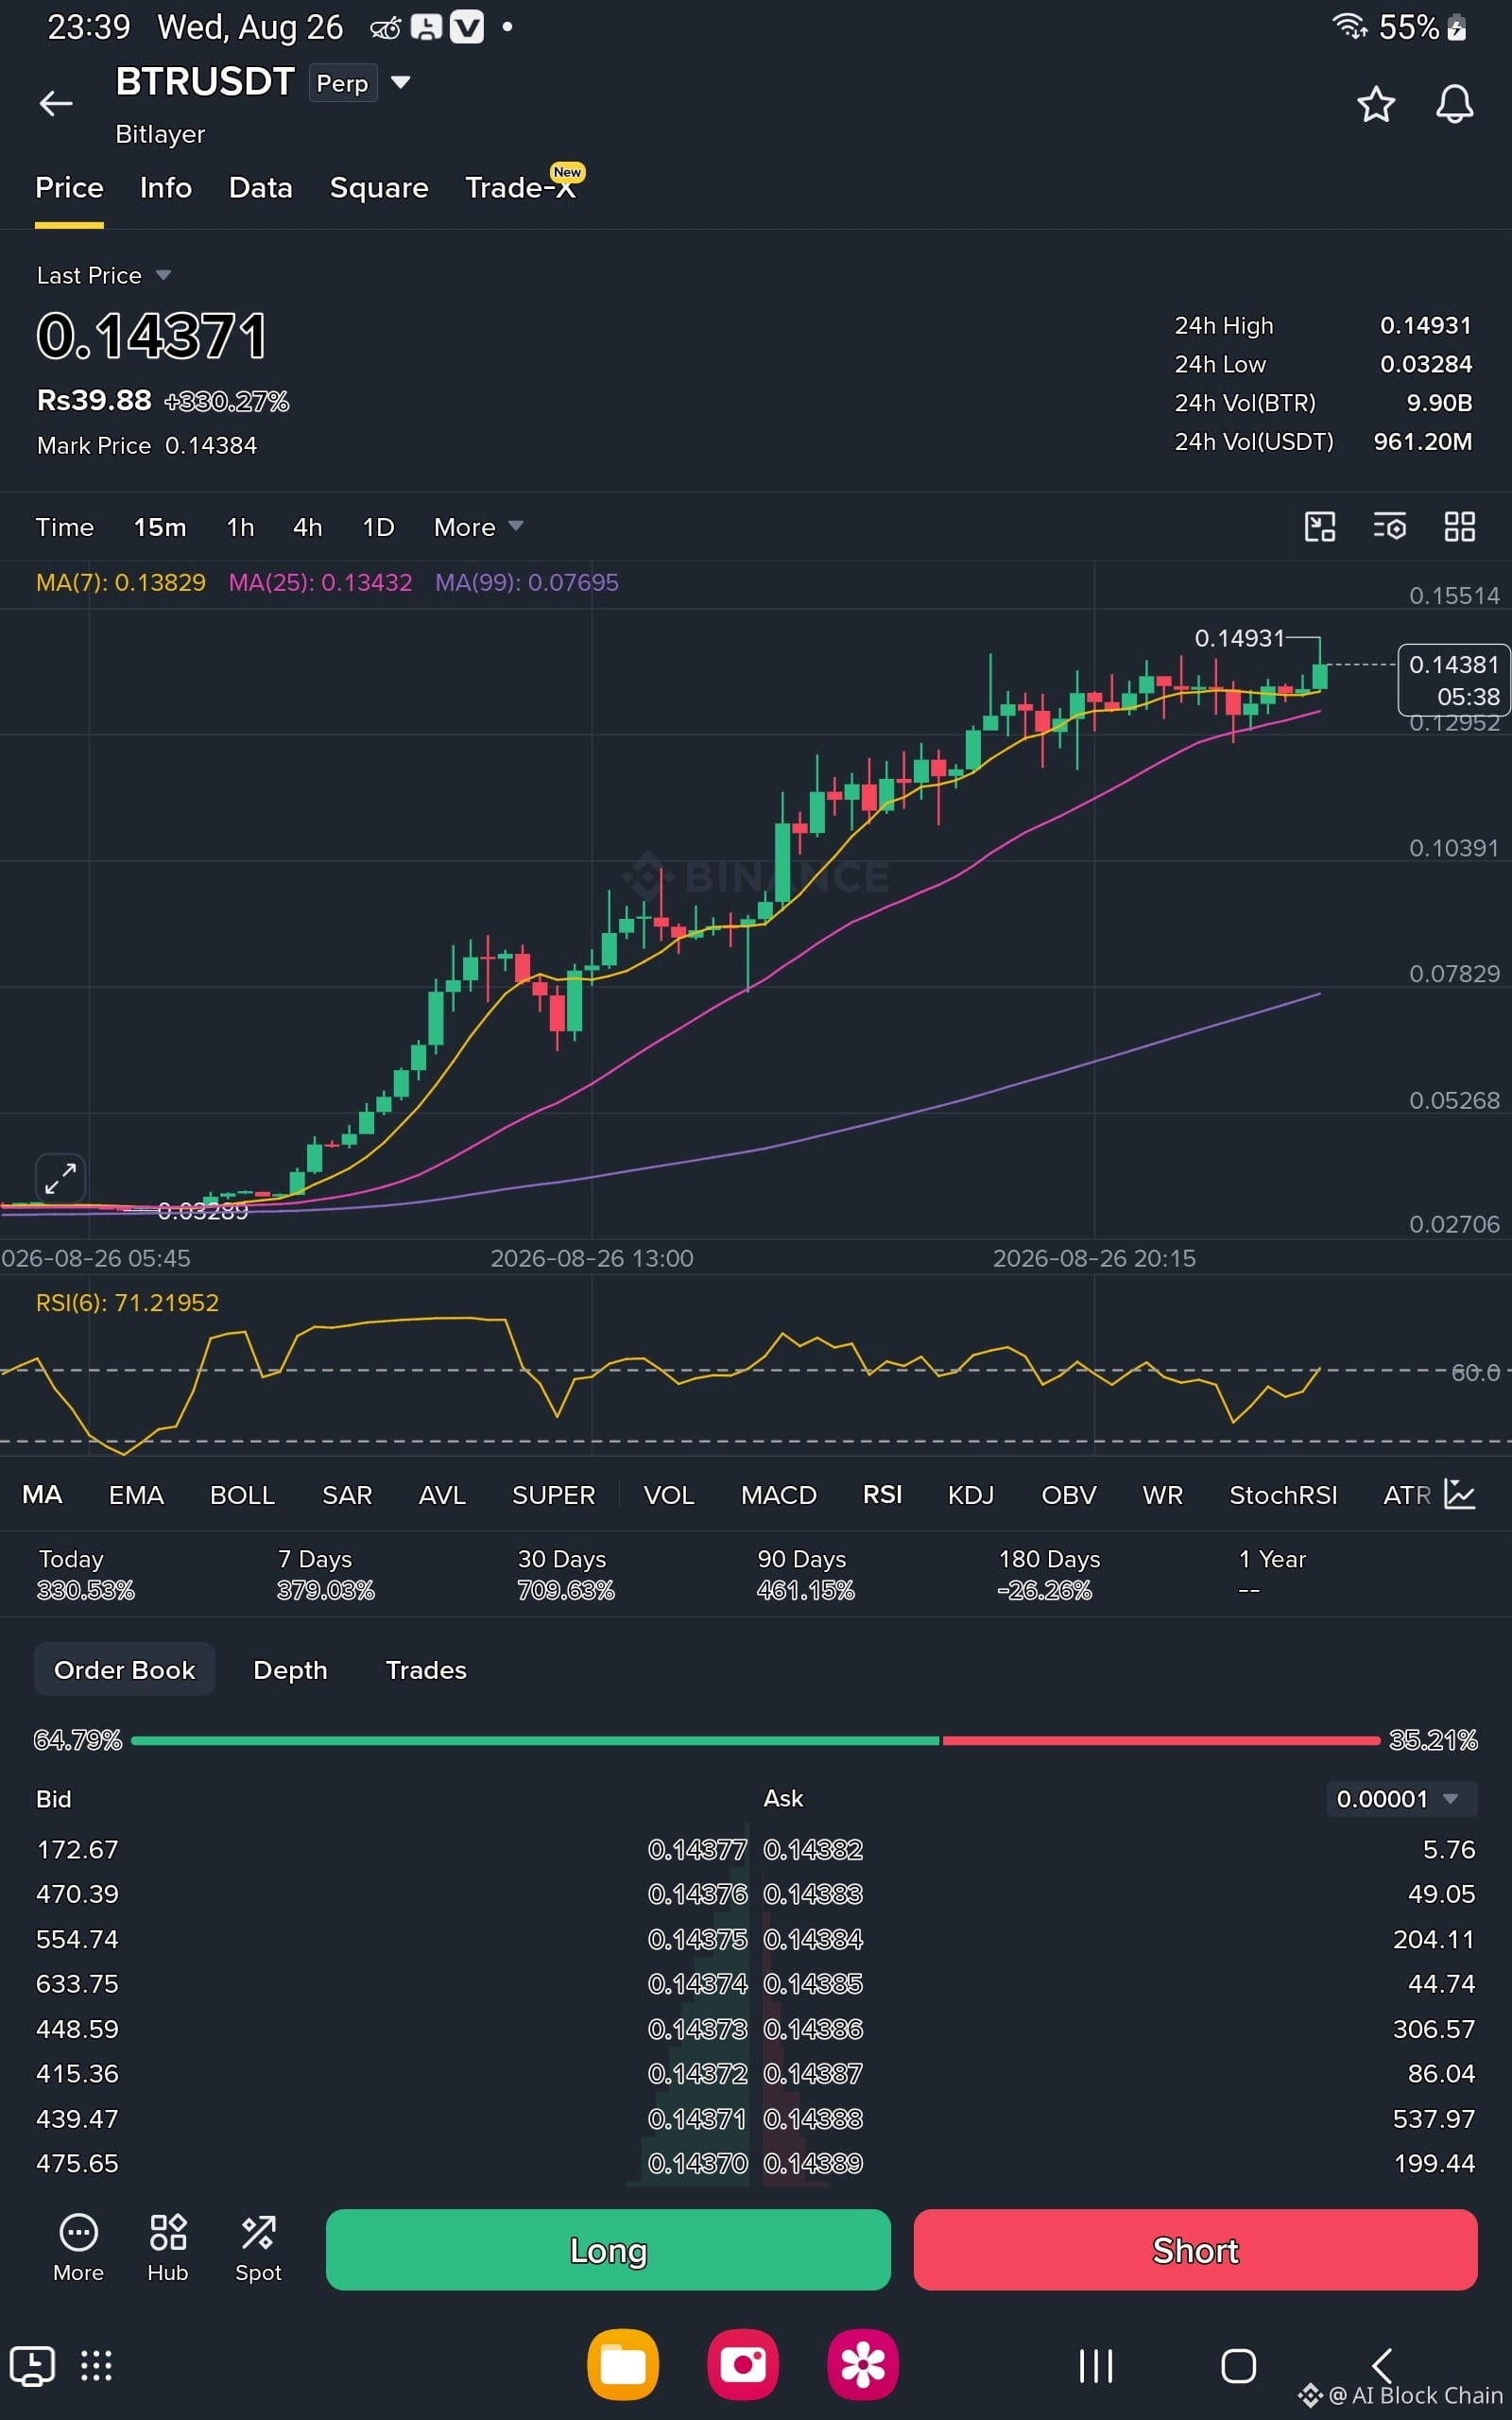Tap the 30 Days 709.63% change
This screenshot has width=1512, height=2420.
[x=566, y=1575]
